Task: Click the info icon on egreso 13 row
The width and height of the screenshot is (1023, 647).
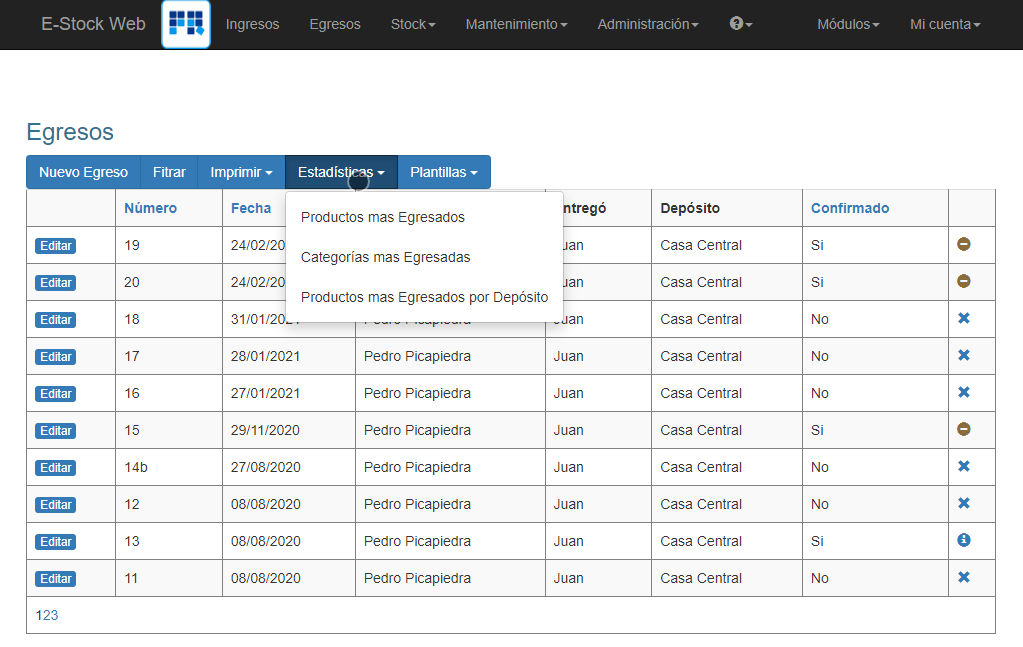Action: (x=963, y=540)
